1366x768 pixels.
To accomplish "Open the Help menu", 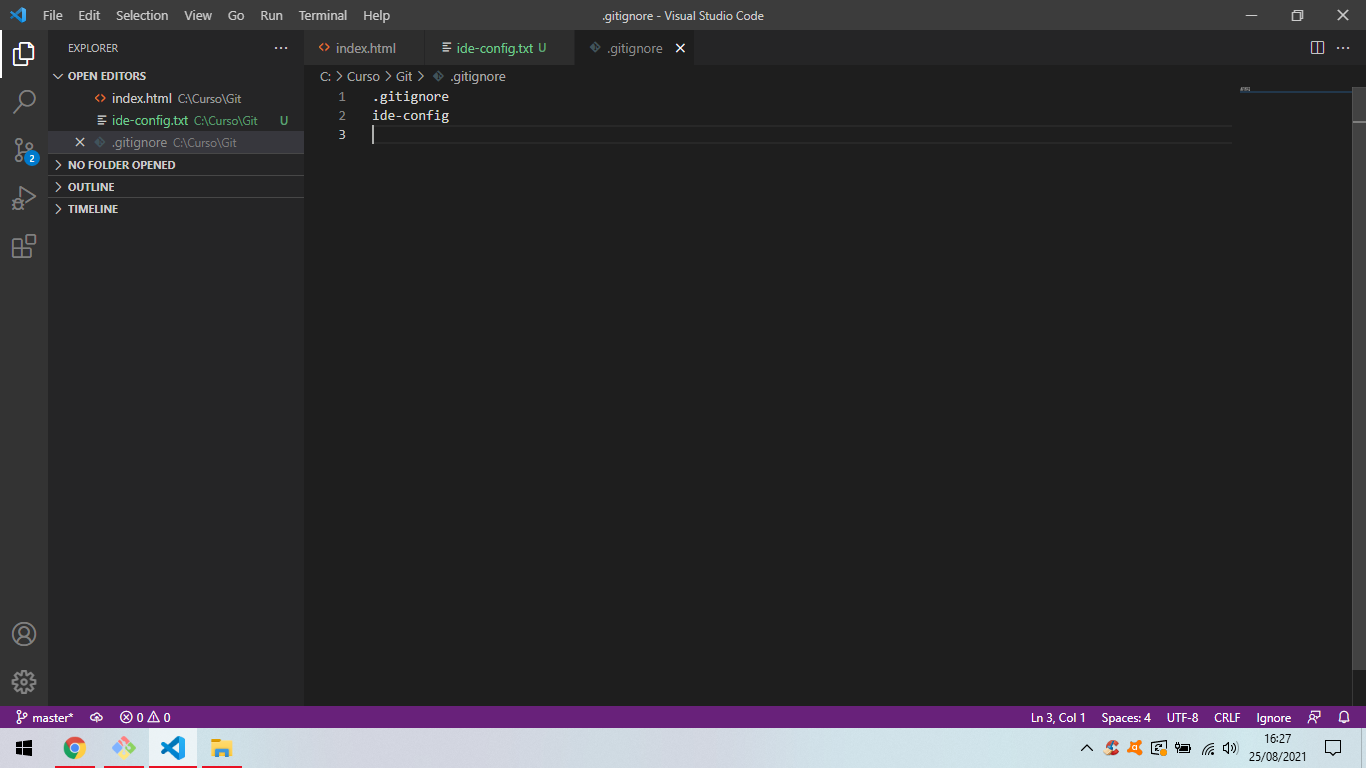I will click(x=377, y=15).
